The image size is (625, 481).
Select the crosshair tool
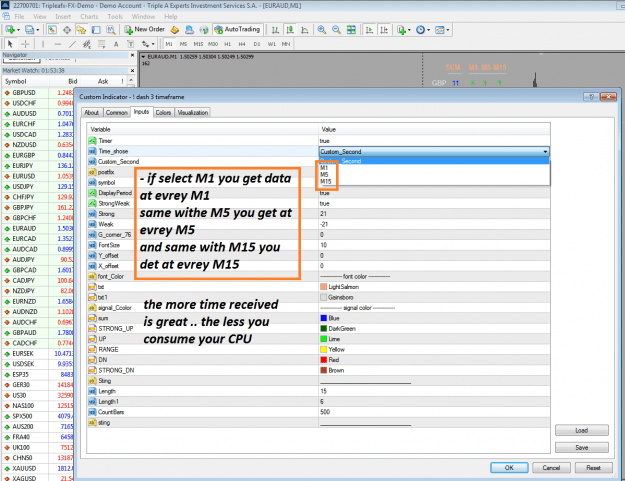pos(25,44)
